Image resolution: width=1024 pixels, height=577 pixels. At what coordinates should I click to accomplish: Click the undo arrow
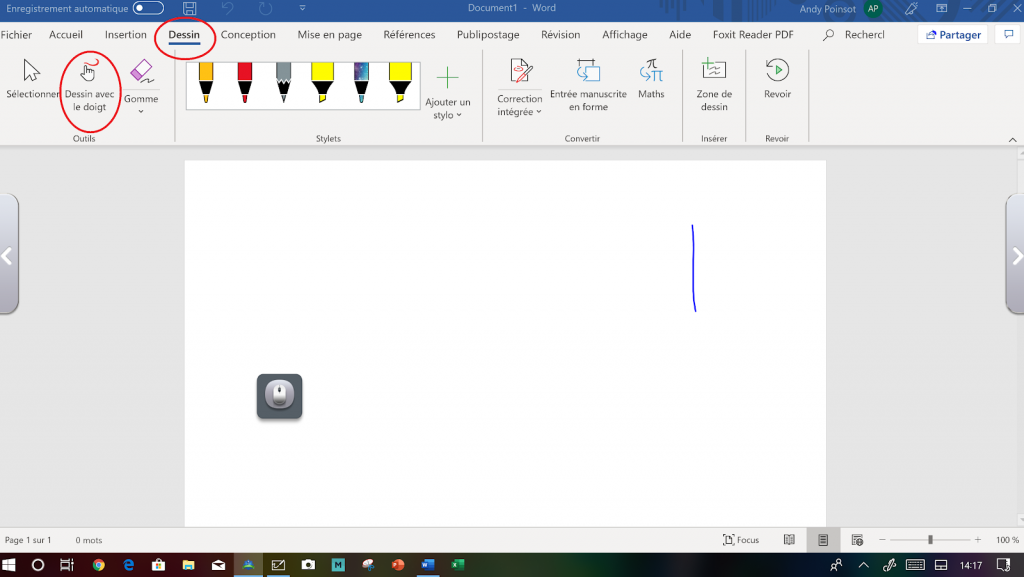coord(227,8)
